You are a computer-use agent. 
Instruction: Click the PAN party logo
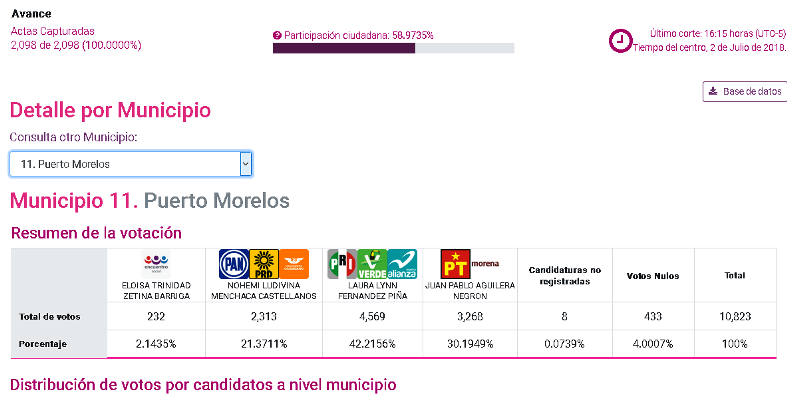click(233, 264)
